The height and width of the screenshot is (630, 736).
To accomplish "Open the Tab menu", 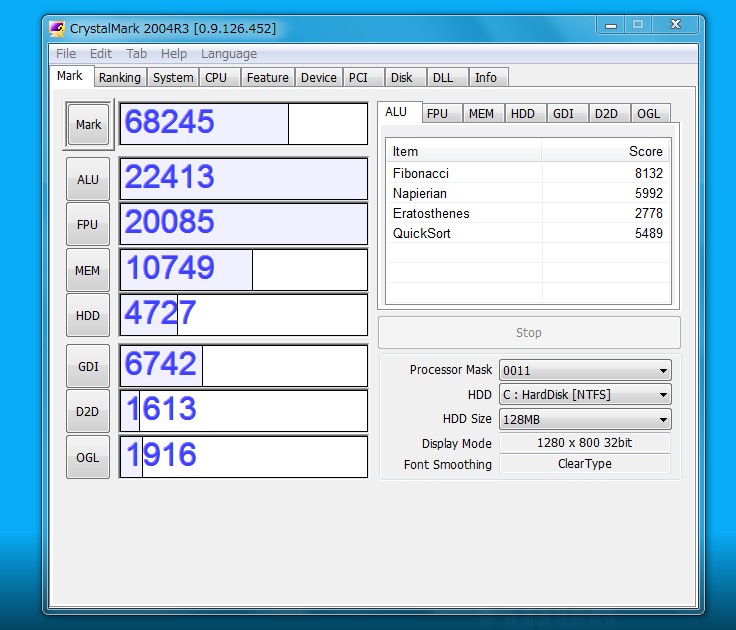I will [x=136, y=54].
